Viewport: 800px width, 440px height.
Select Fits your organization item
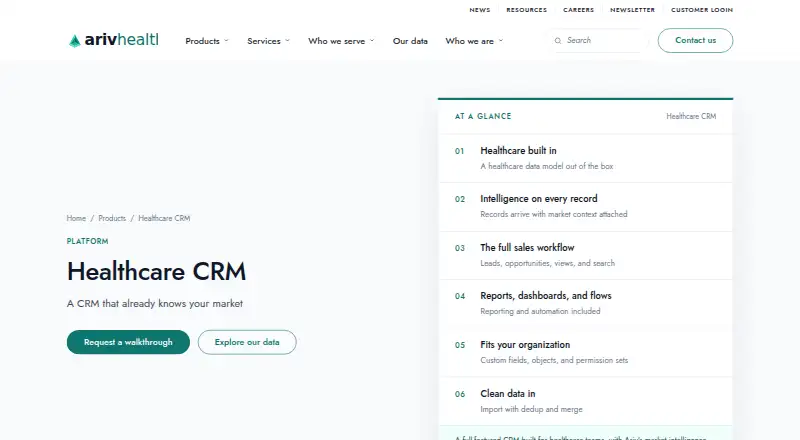coord(585,352)
